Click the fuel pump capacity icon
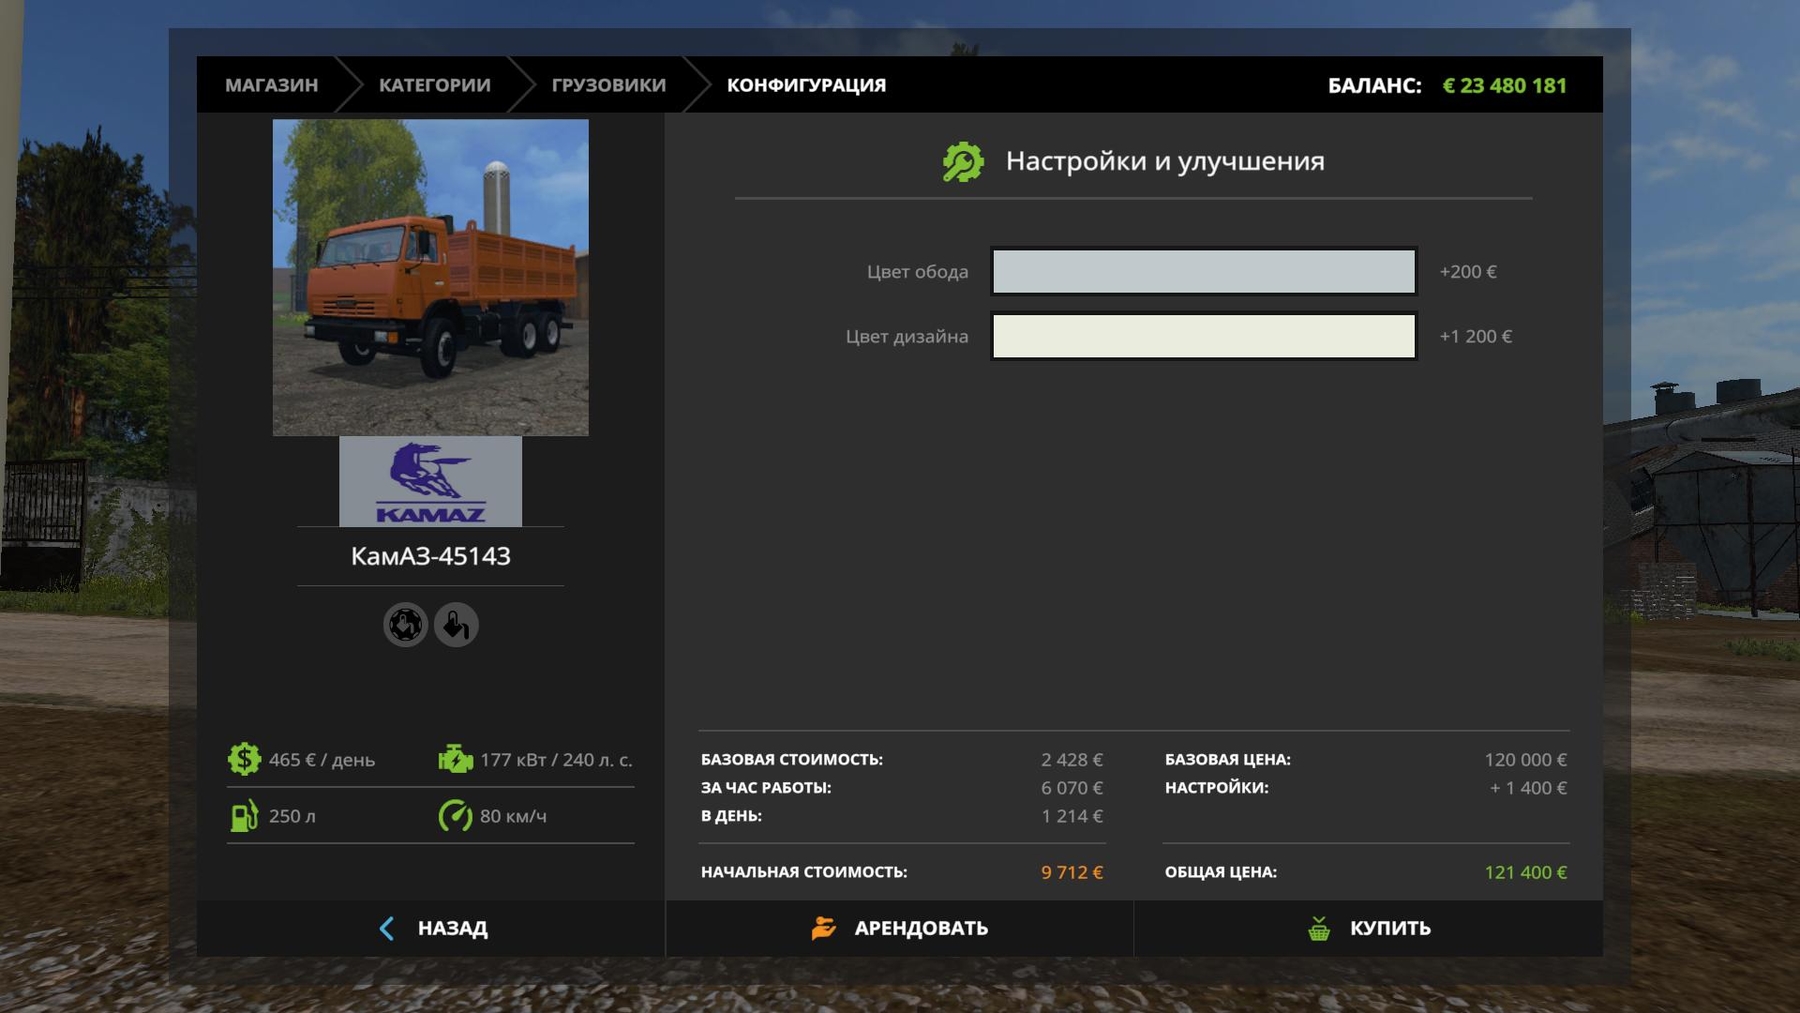 (x=244, y=816)
